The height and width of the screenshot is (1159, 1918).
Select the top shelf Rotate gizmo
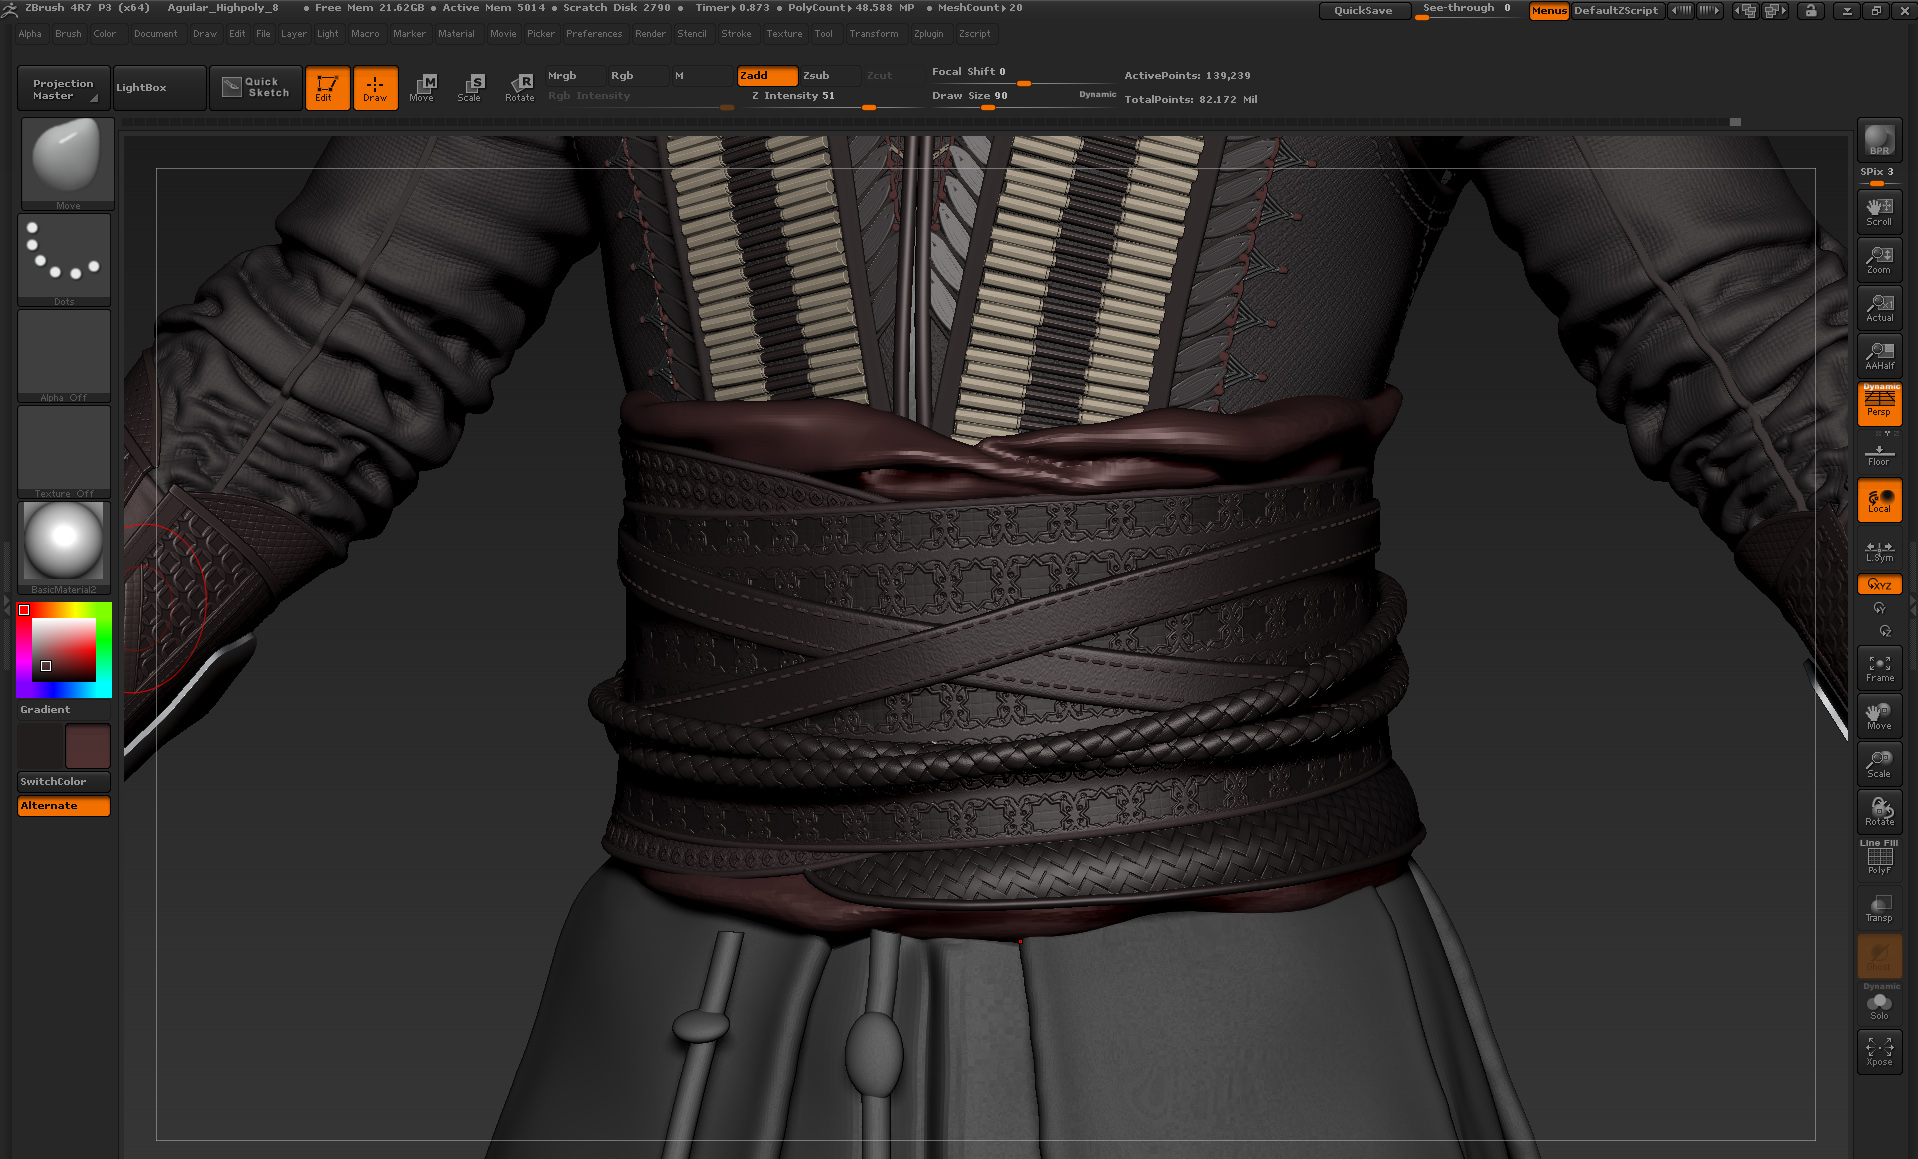point(519,88)
